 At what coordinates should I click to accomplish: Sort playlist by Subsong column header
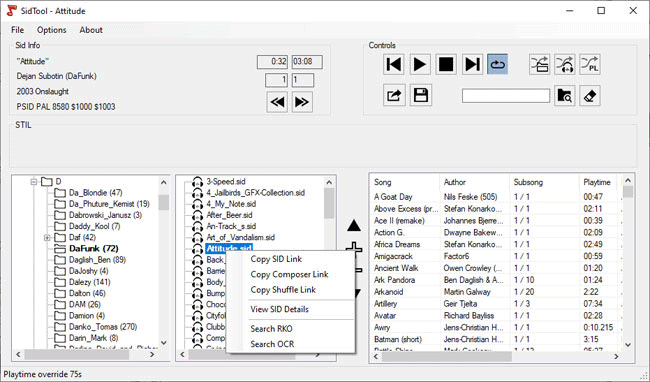544,182
